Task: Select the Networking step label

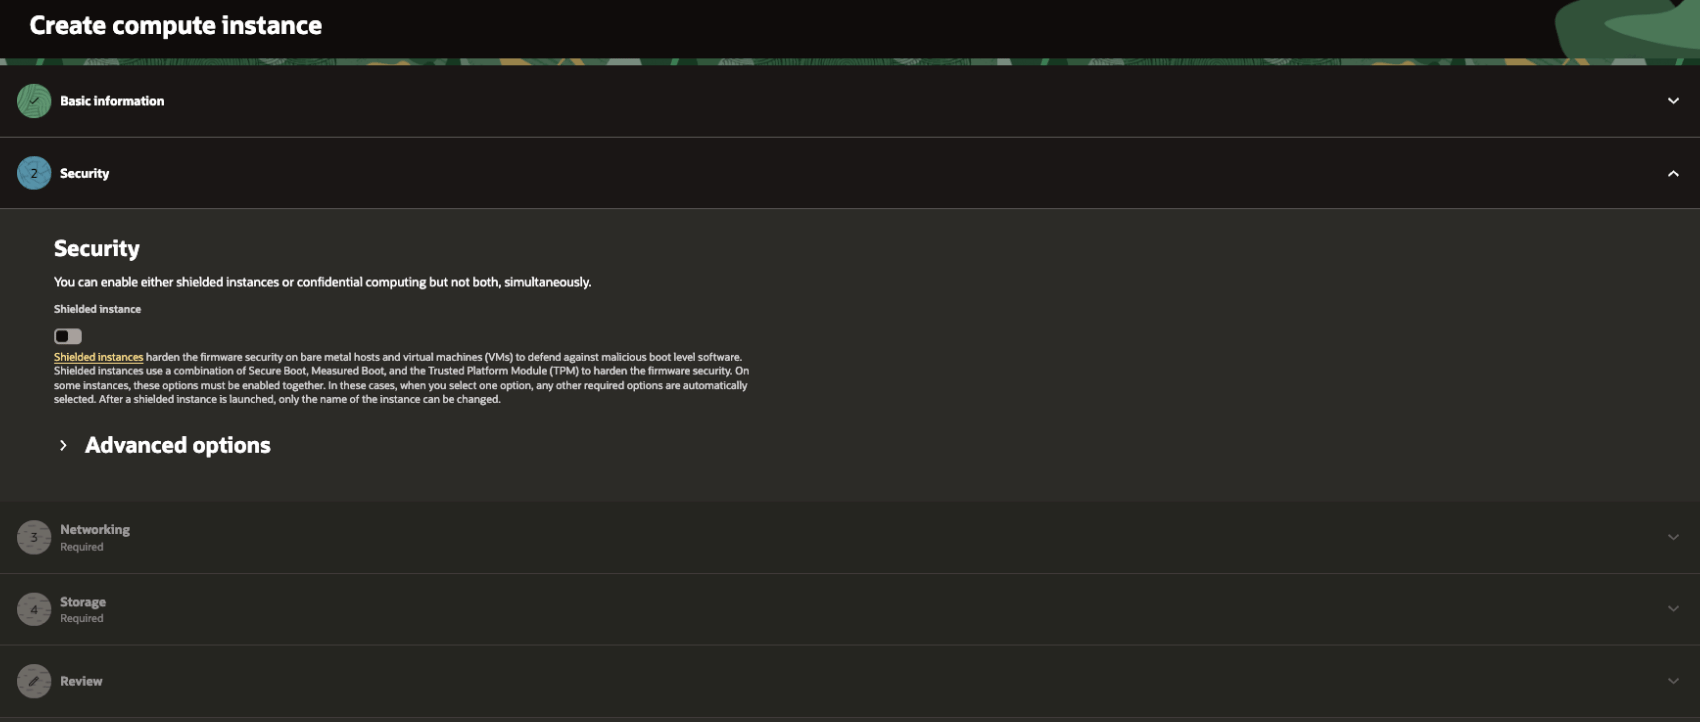Action: coord(95,529)
